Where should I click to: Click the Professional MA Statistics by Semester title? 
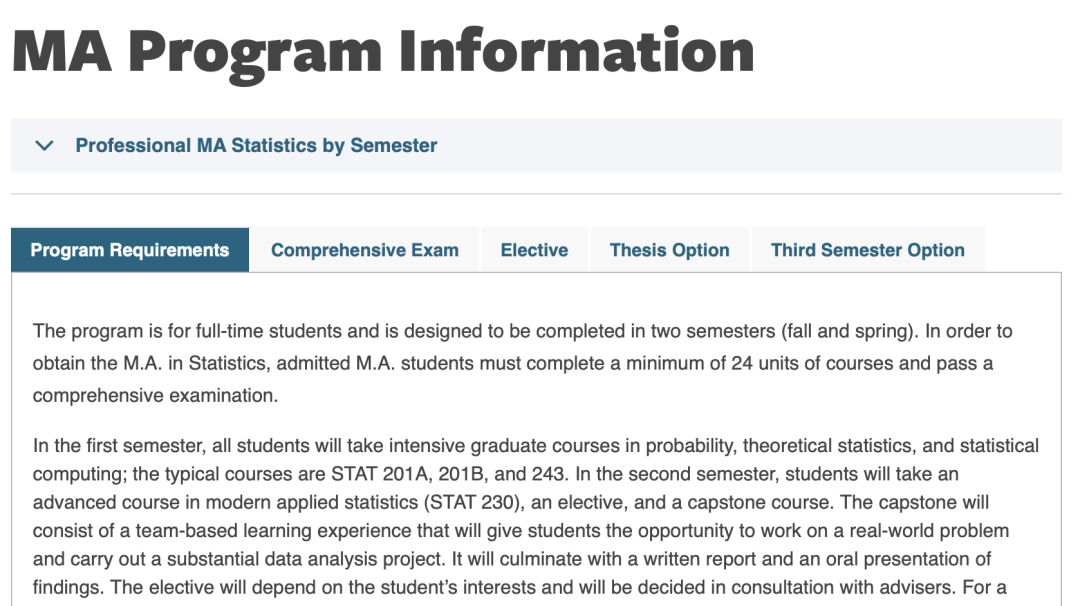256,146
